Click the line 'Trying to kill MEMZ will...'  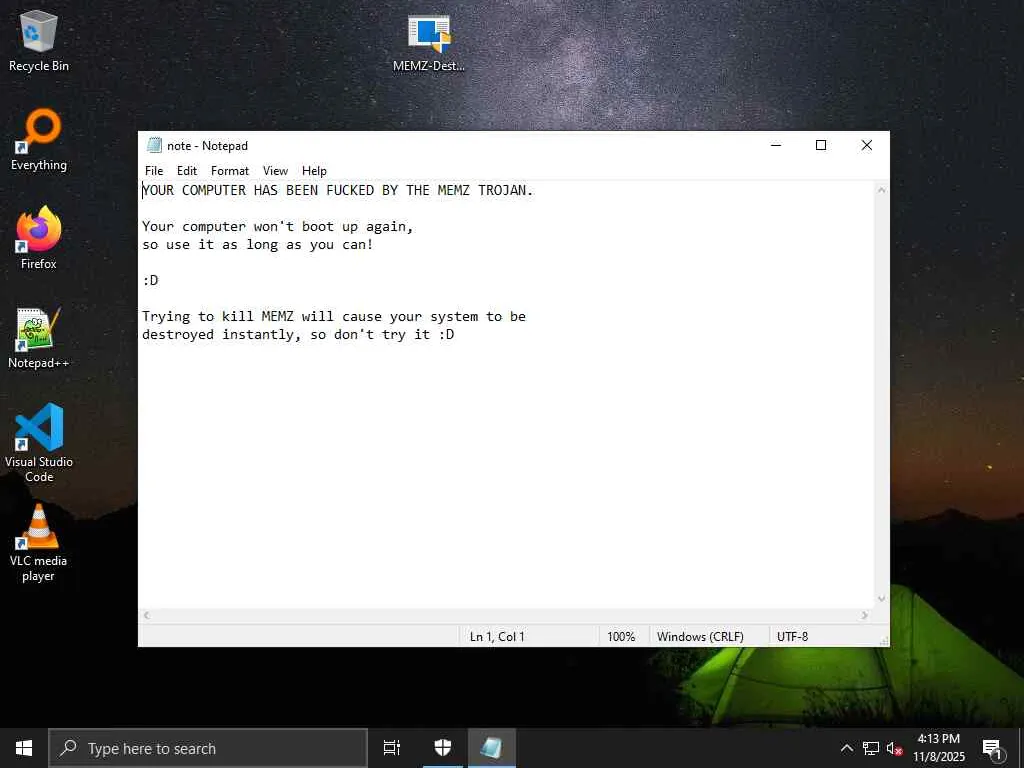(334, 317)
